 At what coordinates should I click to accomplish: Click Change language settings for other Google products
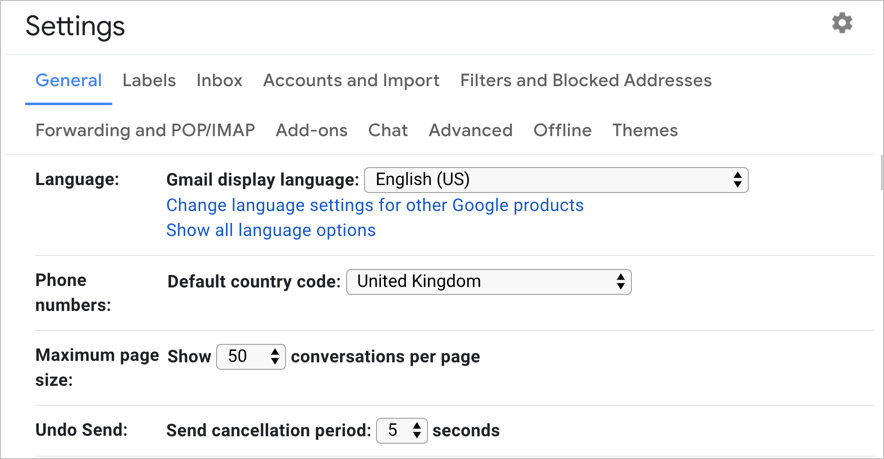coord(375,205)
